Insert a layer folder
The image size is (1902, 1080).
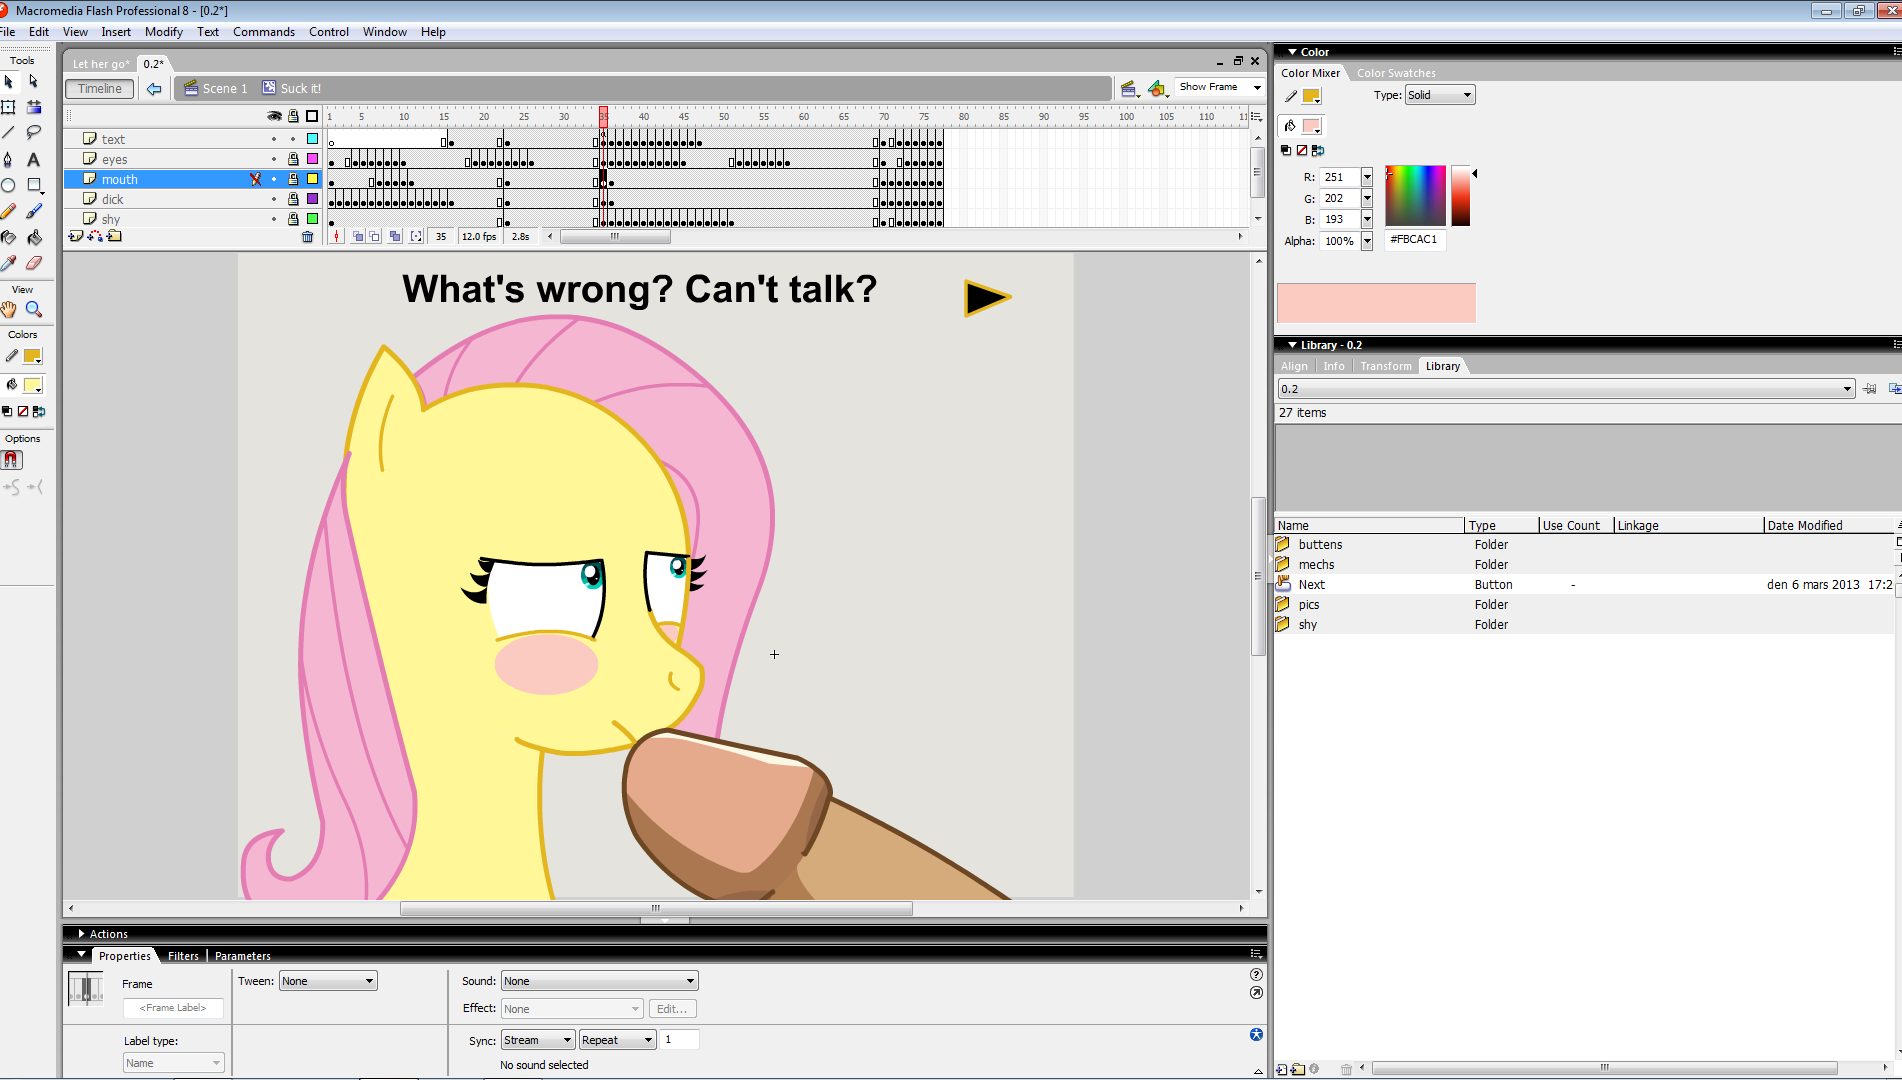[115, 237]
